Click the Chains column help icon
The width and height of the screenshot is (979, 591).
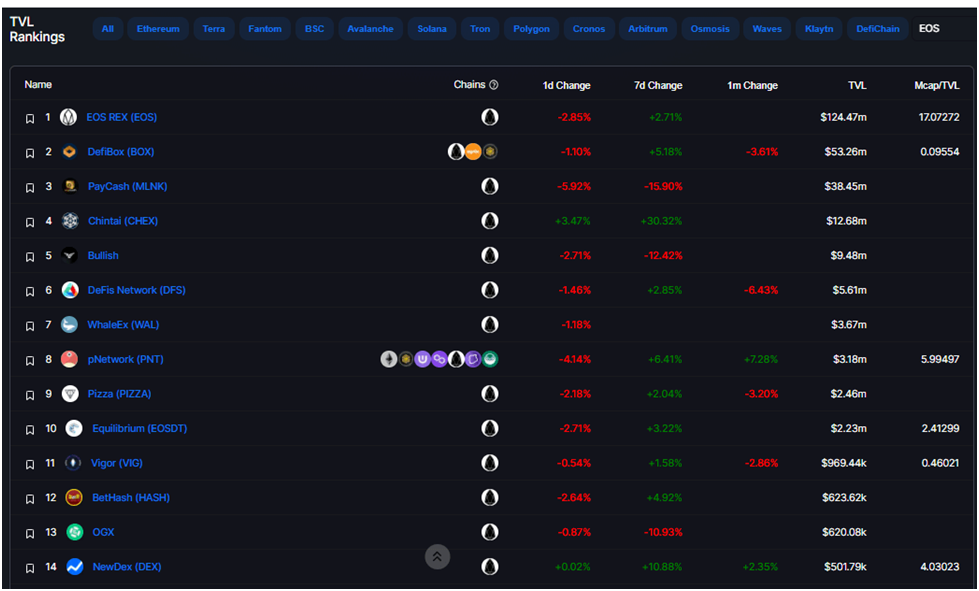(494, 85)
